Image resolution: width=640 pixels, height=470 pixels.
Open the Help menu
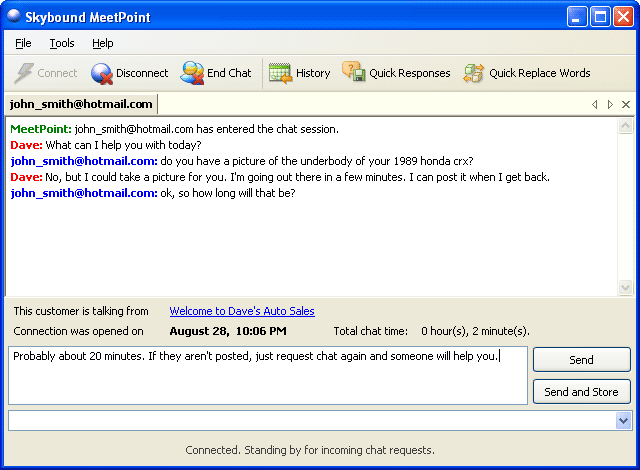(x=102, y=43)
